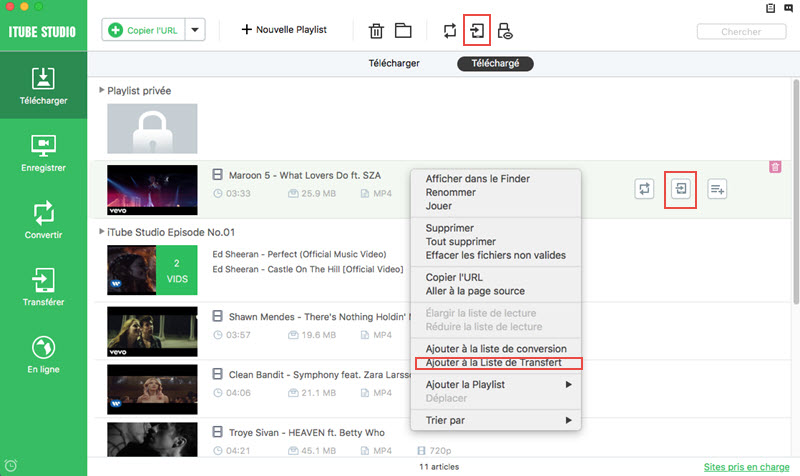Click the '2 VIDS' green badge
Viewport: 800px width, 476px height.
[x=177, y=270]
